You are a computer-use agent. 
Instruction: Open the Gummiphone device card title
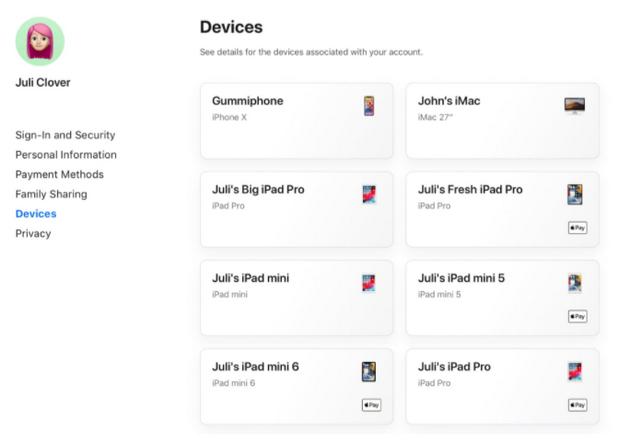coord(247,101)
